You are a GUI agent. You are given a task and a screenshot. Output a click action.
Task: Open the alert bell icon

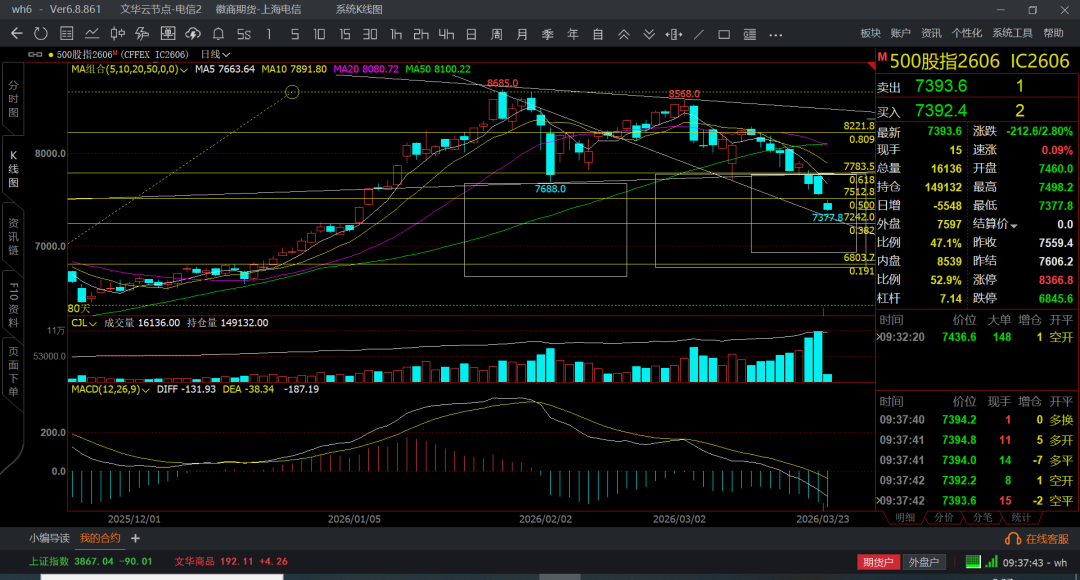[218, 34]
